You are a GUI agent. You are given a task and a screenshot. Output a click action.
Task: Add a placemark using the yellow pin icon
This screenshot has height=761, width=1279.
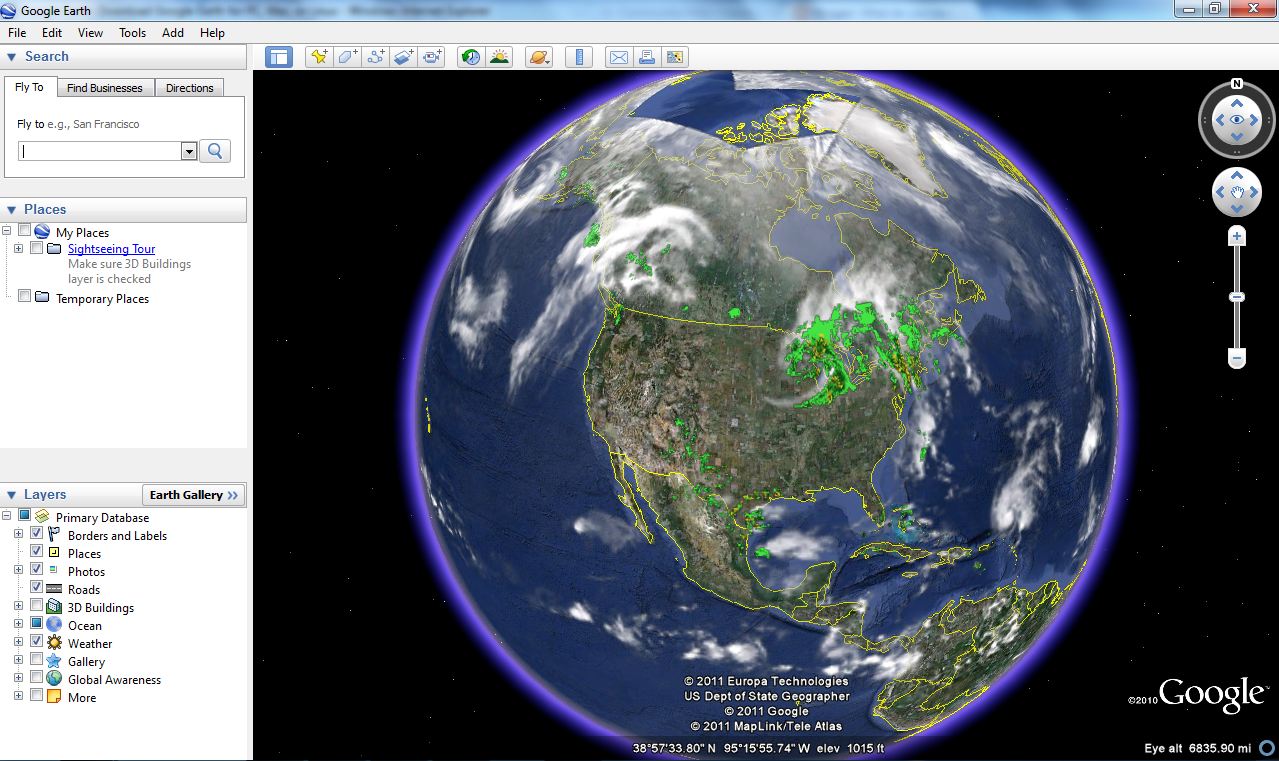[x=318, y=57]
